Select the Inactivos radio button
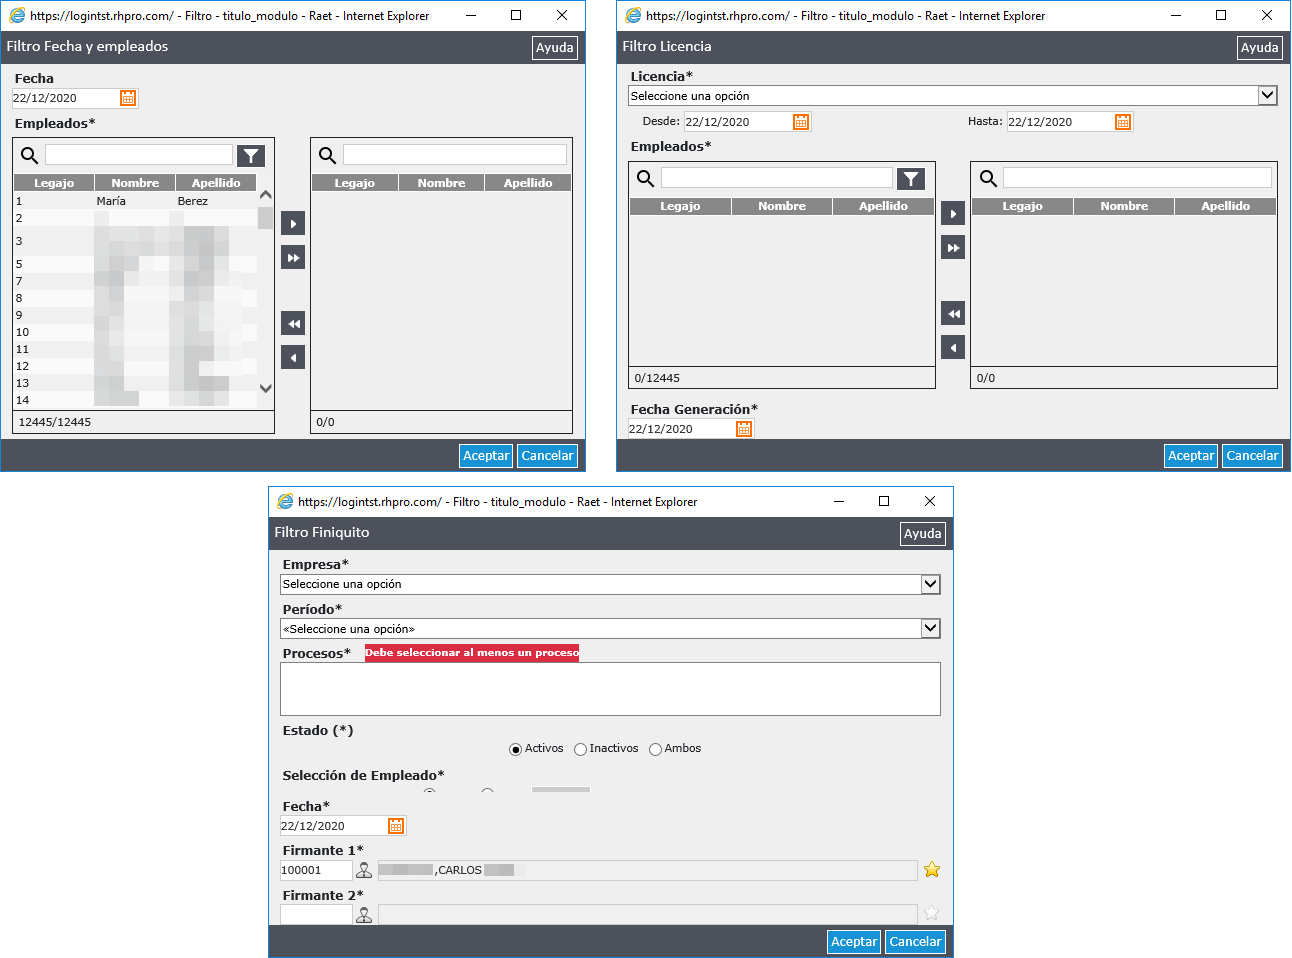This screenshot has width=1292, height=958. coord(580,749)
